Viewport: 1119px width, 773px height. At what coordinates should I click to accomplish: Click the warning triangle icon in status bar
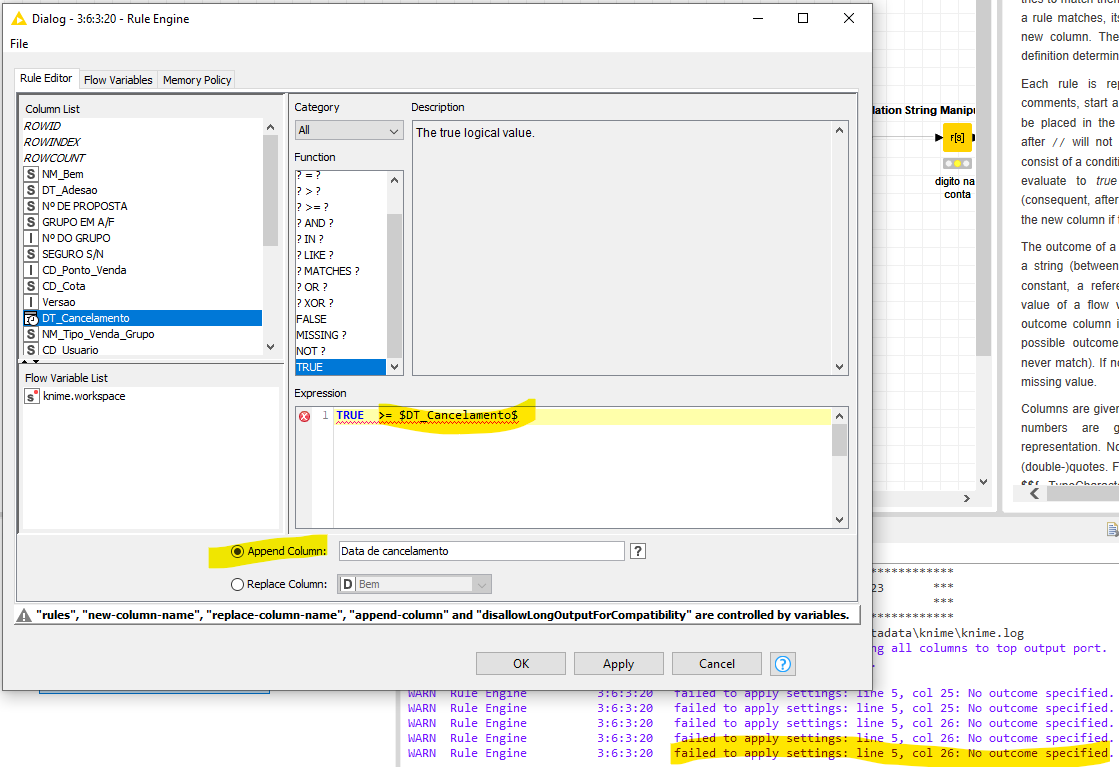pyautogui.click(x=23, y=616)
